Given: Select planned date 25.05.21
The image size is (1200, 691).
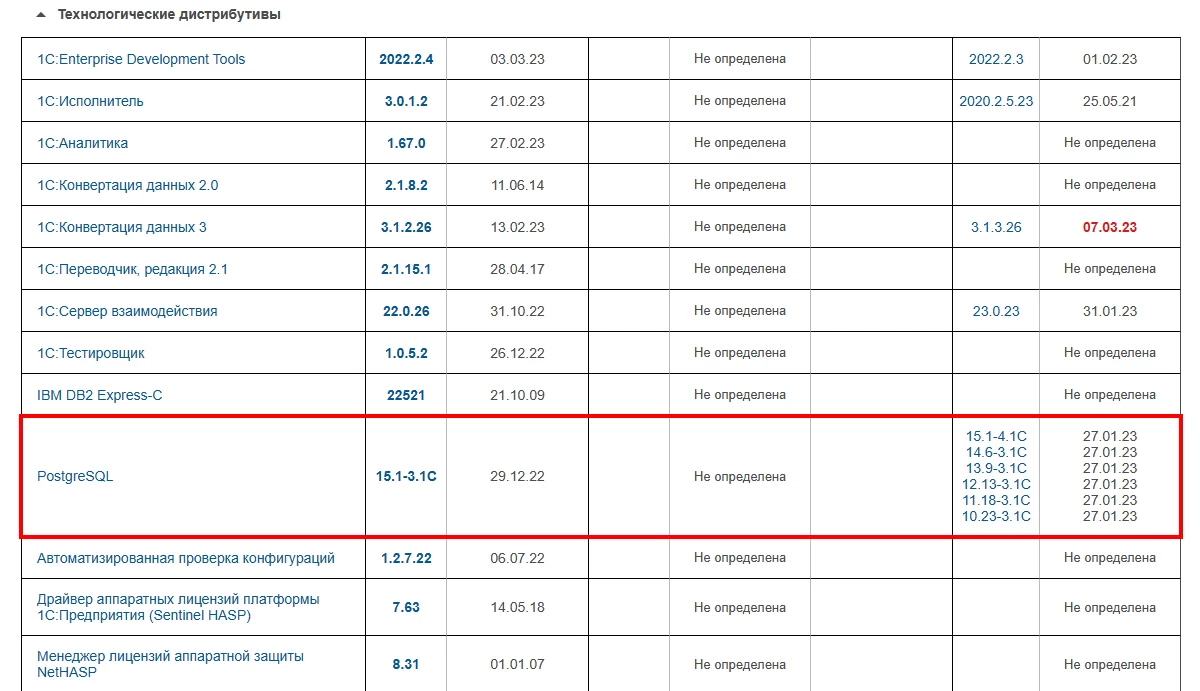Looking at the screenshot, I should tap(1110, 101).
